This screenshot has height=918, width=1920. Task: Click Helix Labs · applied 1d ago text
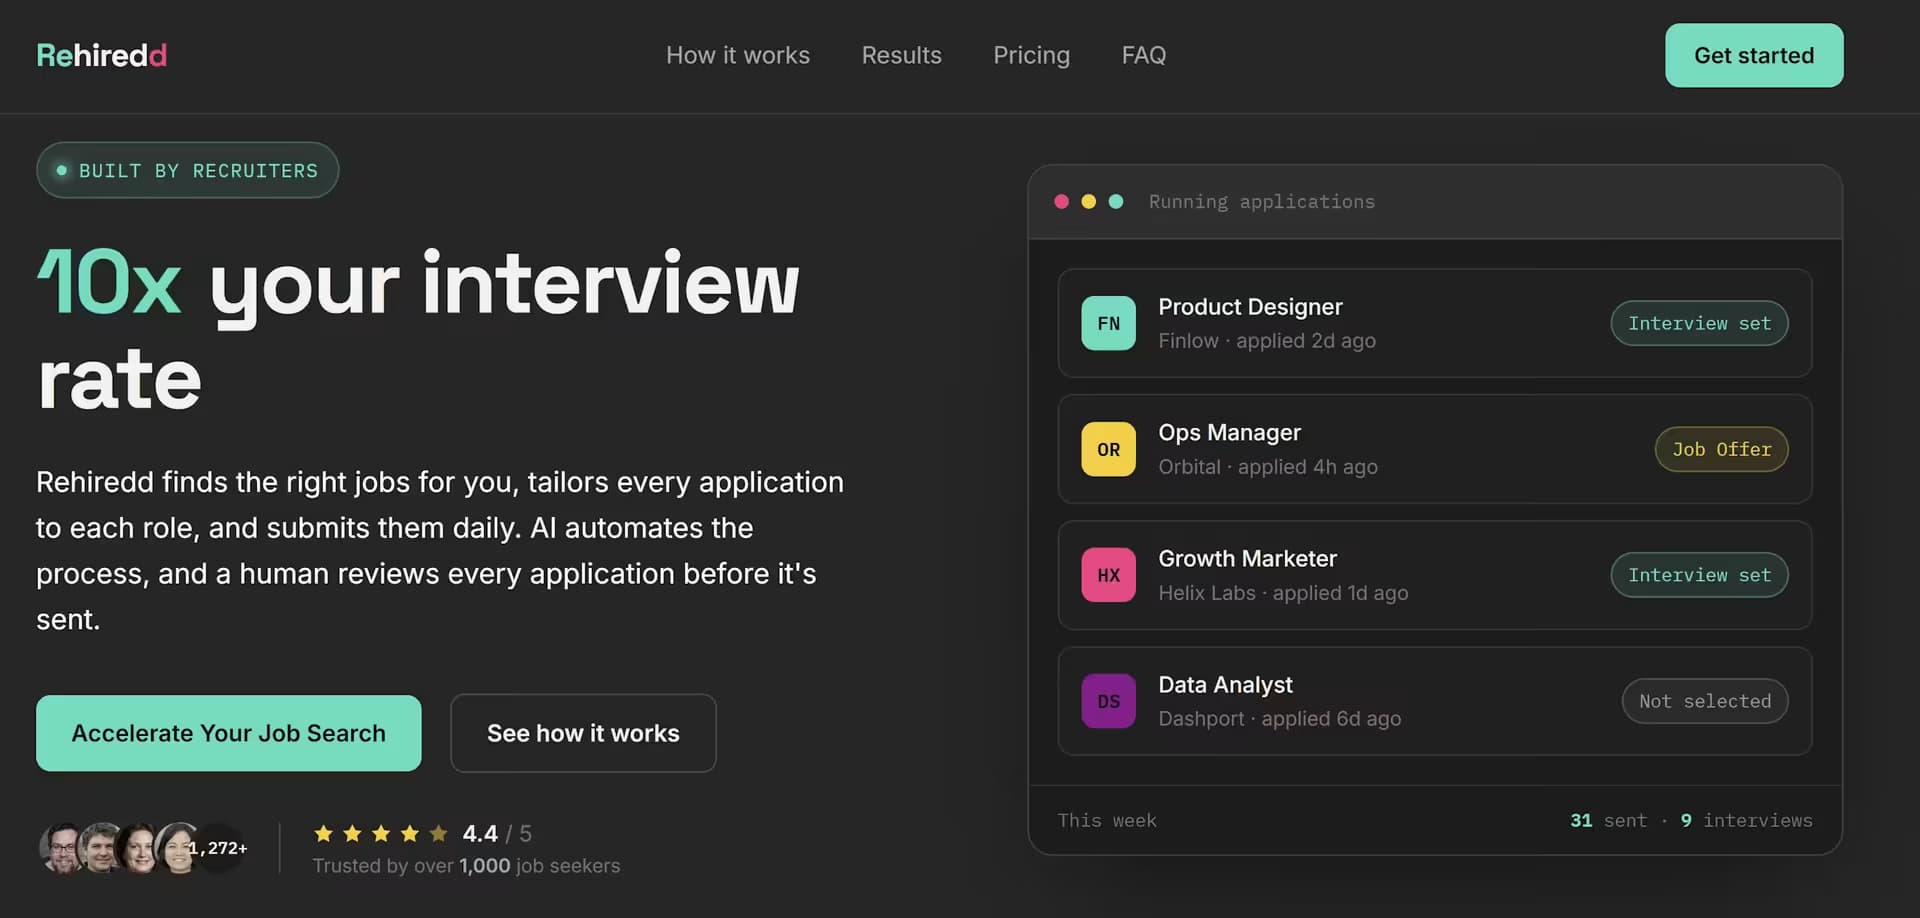coord(1283,593)
